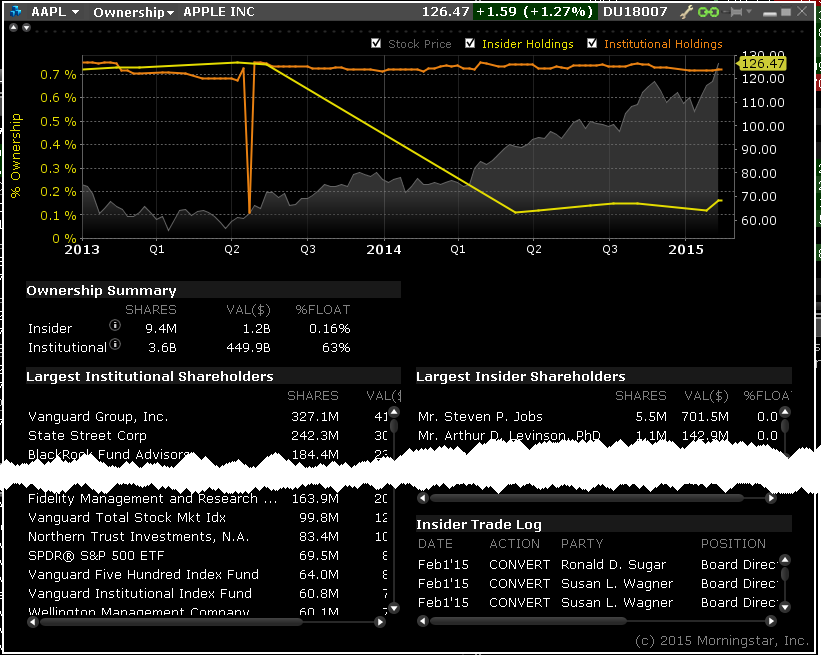Select Northern Trust Investments, N.A. row

coord(207,537)
